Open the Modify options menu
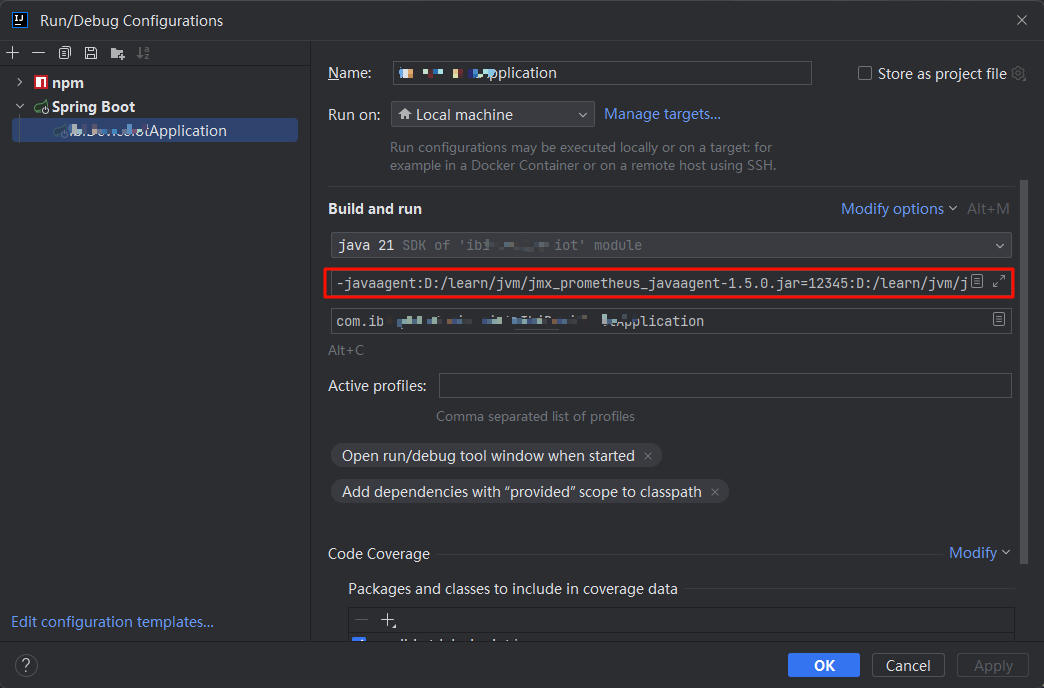Image resolution: width=1044 pixels, height=688 pixels. (x=898, y=209)
